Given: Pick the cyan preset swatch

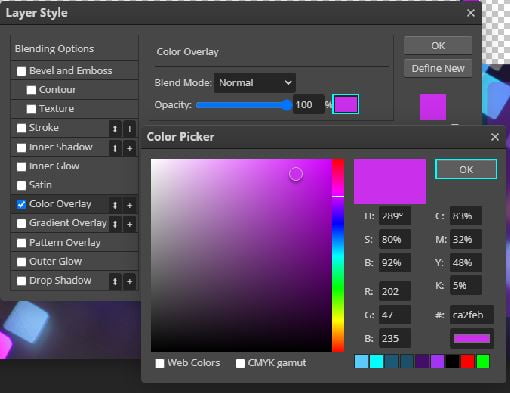Looking at the screenshot, I should [x=376, y=362].
